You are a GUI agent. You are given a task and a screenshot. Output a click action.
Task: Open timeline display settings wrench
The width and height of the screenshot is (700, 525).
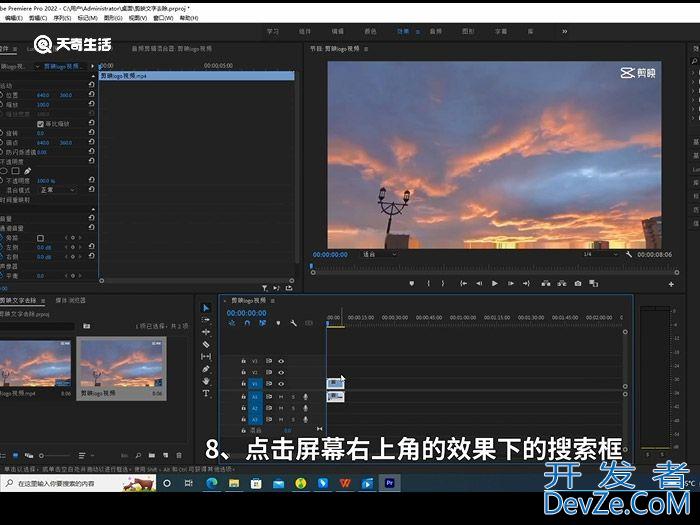(293, 323)
